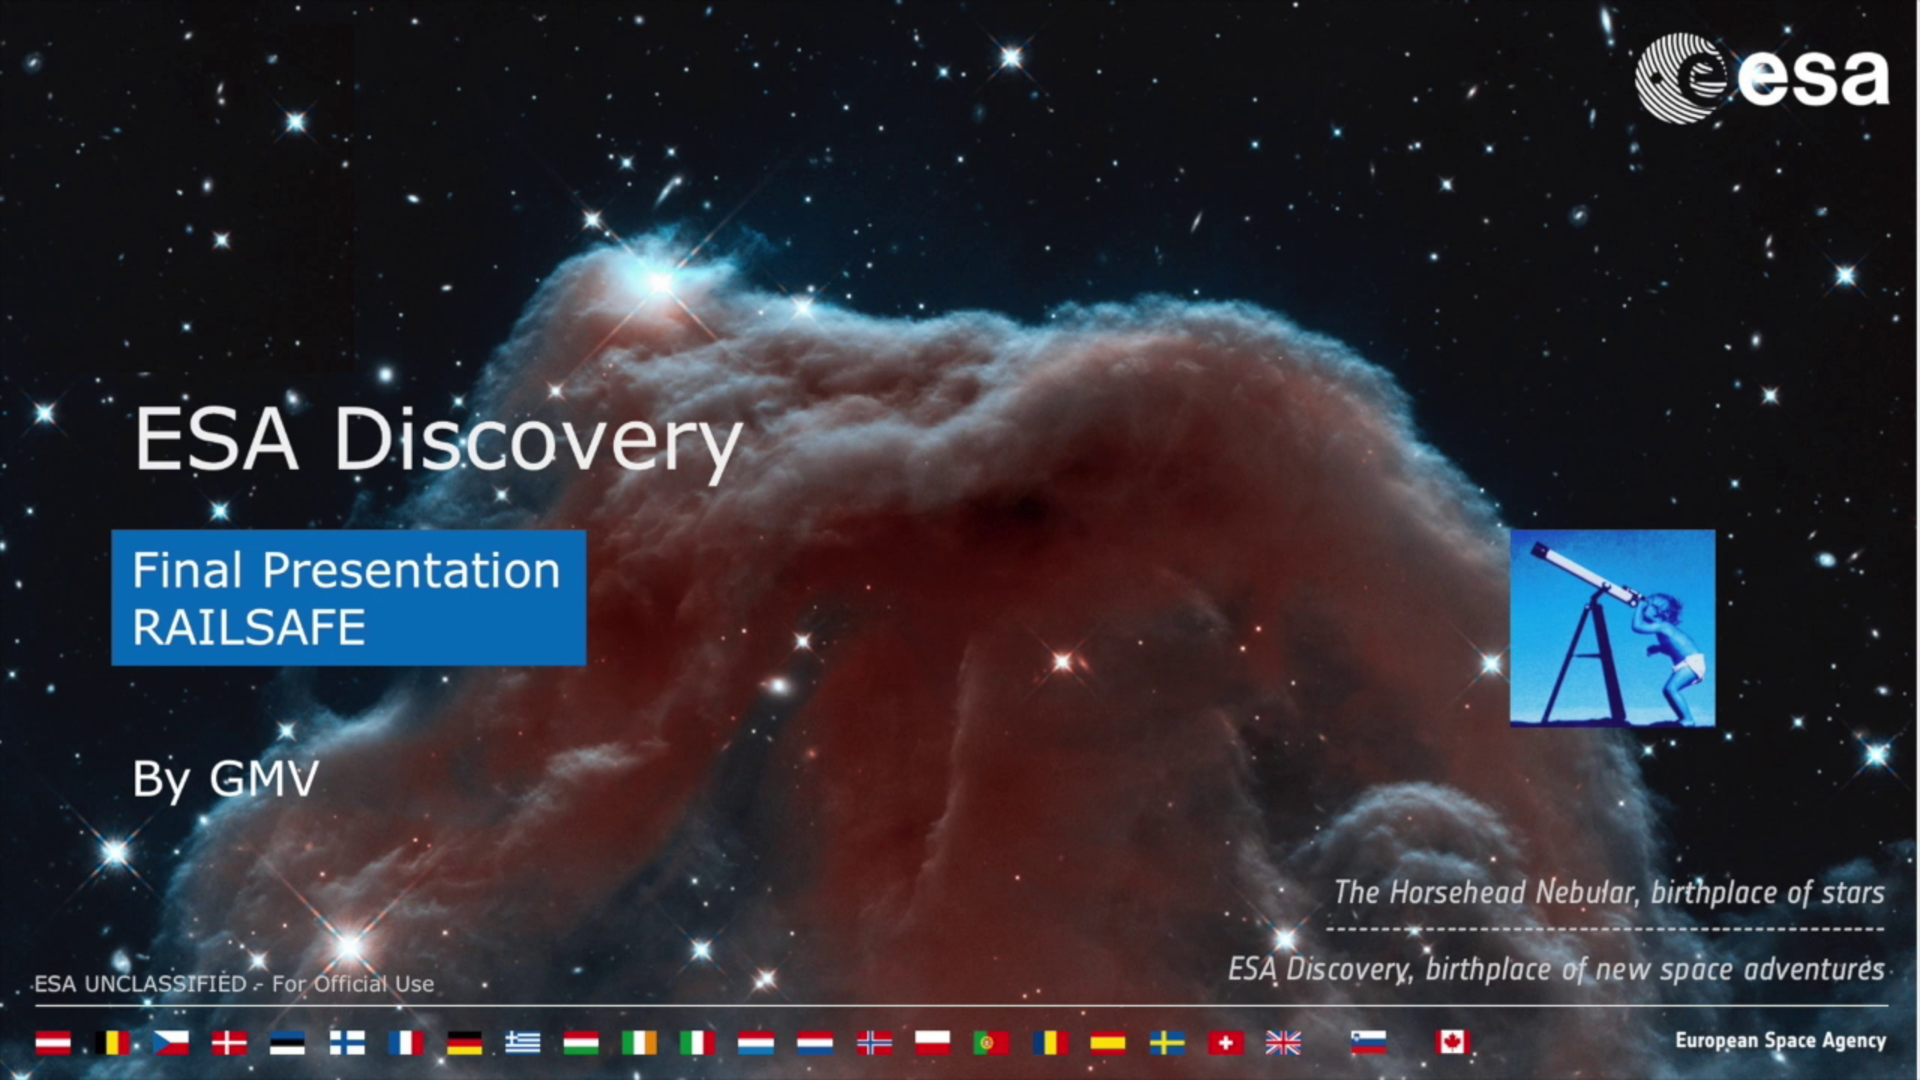Click the Sweden flag icon

coord(1167,1043)
